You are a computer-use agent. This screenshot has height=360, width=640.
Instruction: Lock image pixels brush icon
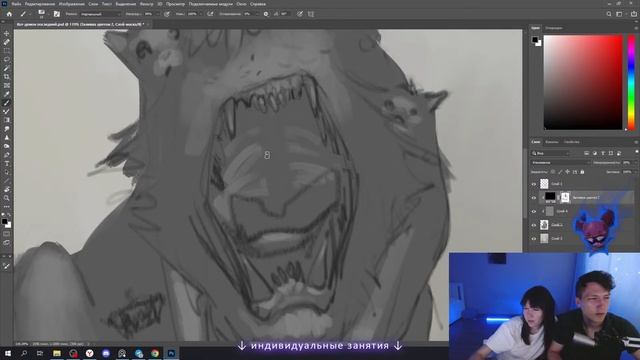[560, 172]
